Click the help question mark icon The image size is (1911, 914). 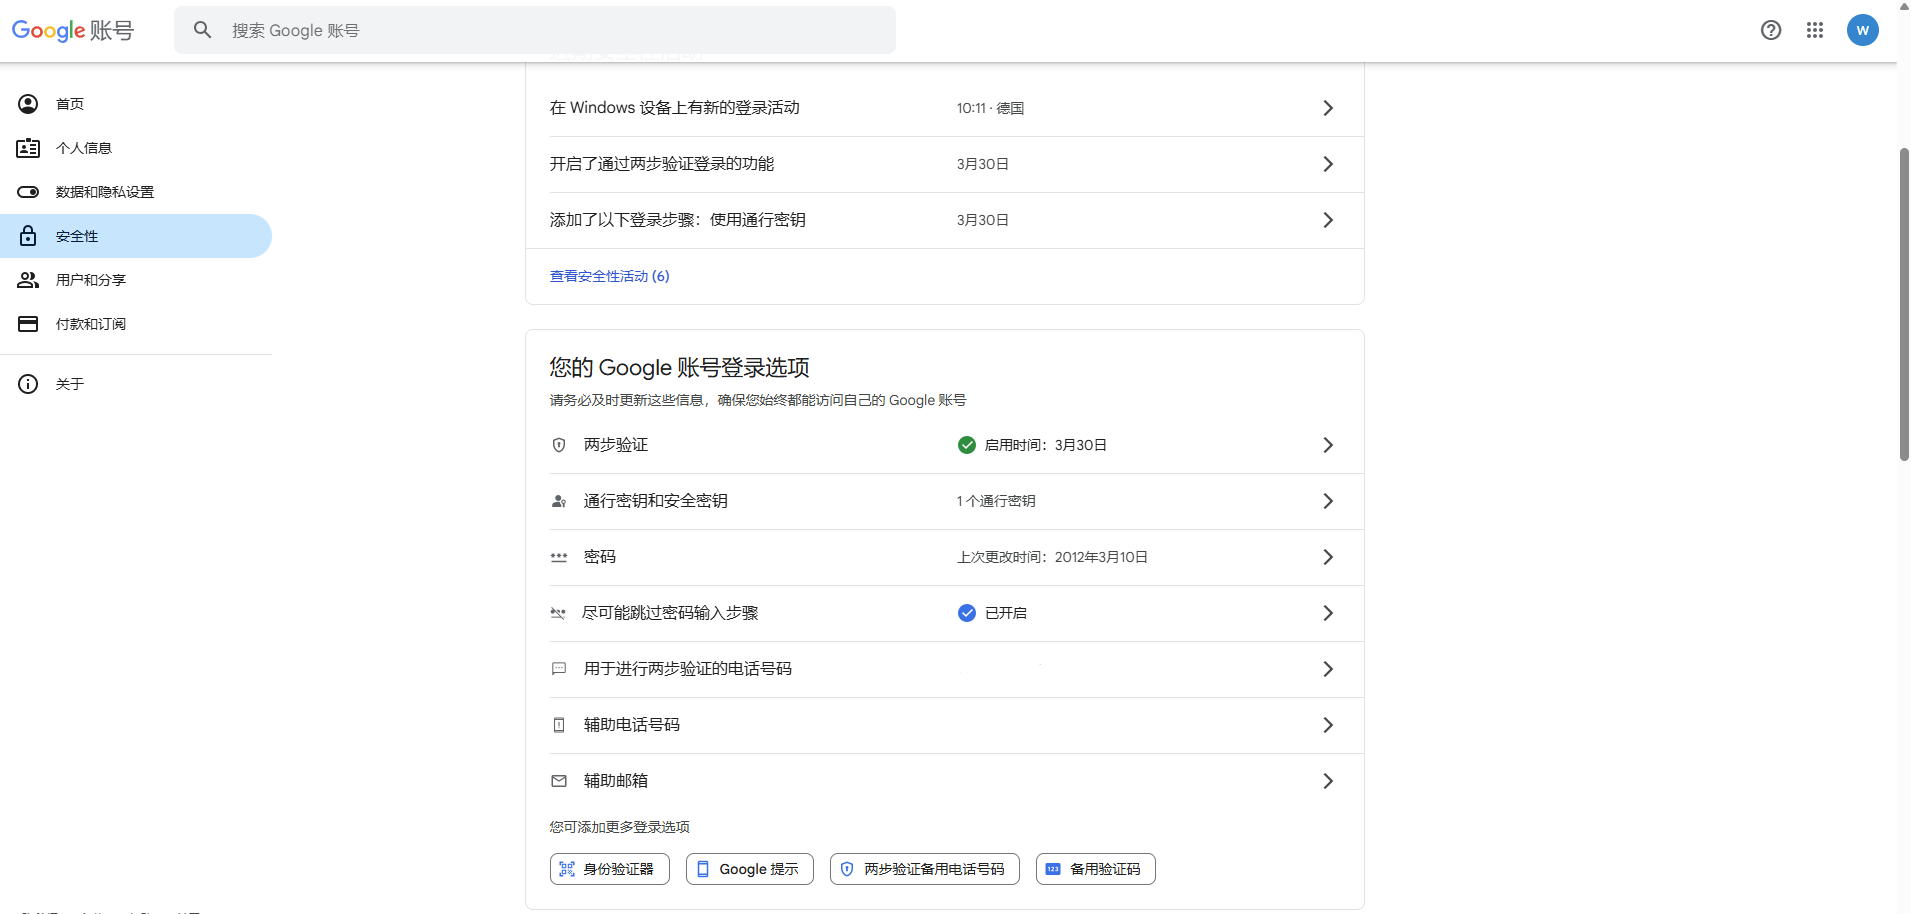[x=1771, y=30]
